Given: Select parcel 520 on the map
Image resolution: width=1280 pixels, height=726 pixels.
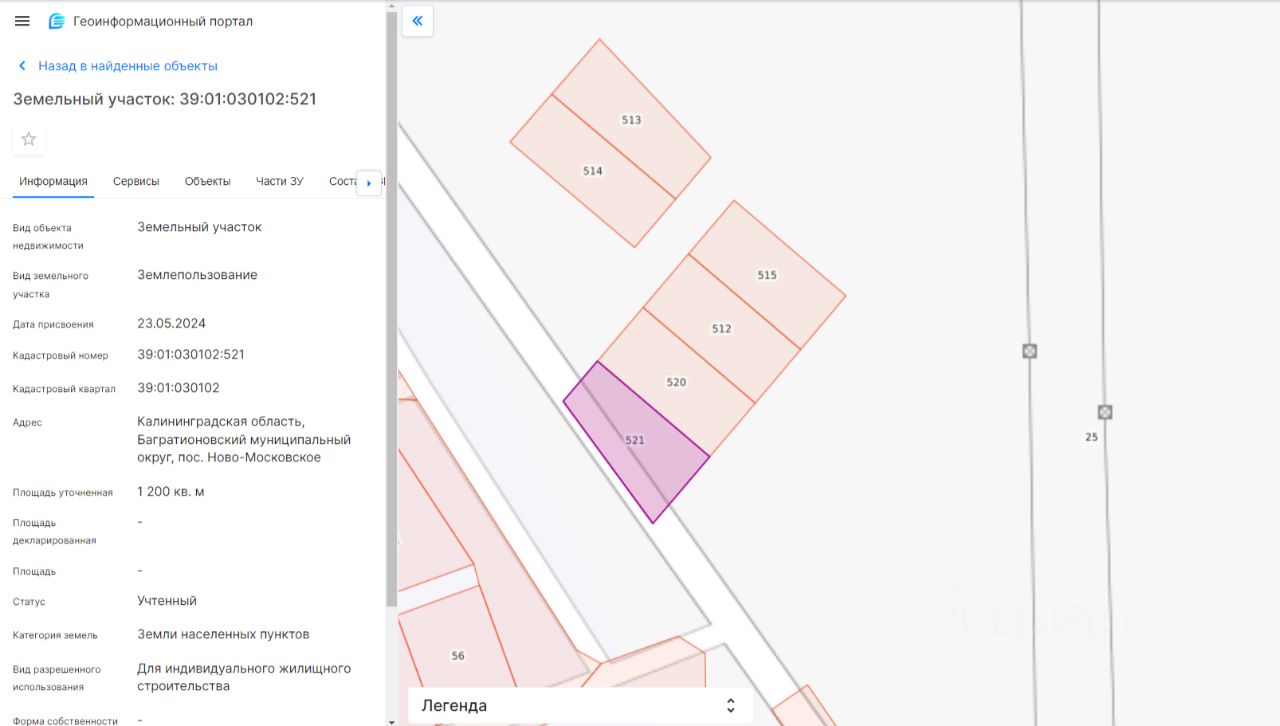Looking at the screenshot, I should pyautogui.click(x=676, y=382).
